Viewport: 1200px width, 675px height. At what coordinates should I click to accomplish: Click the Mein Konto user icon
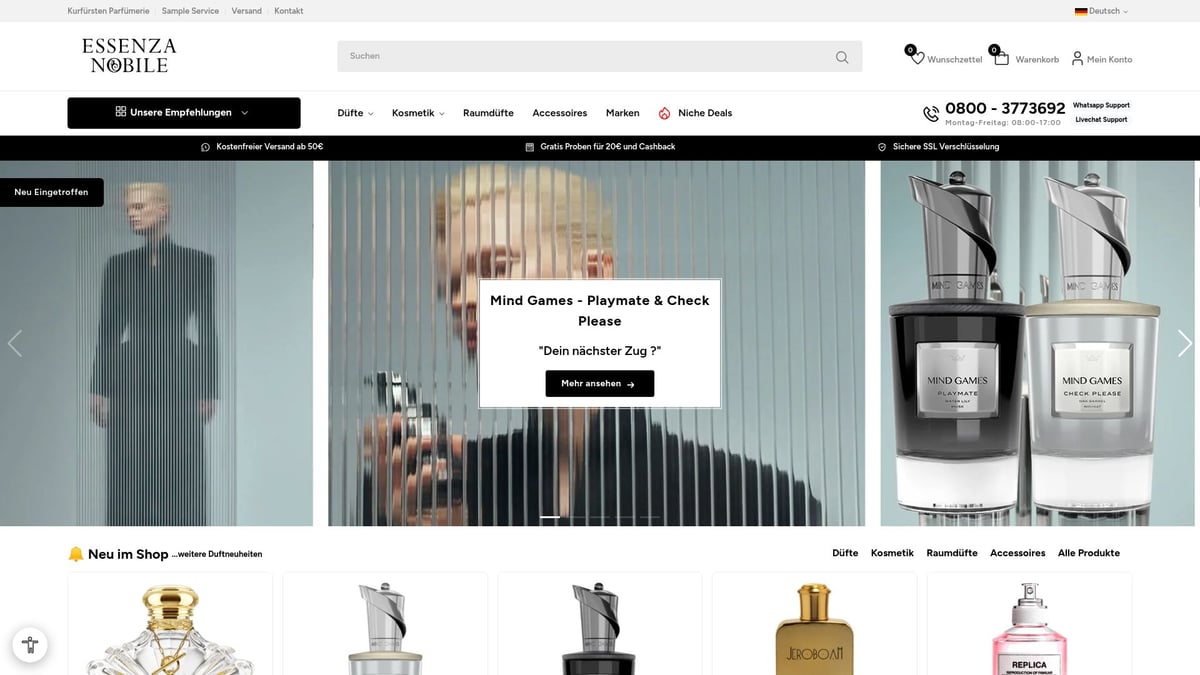1077,58
